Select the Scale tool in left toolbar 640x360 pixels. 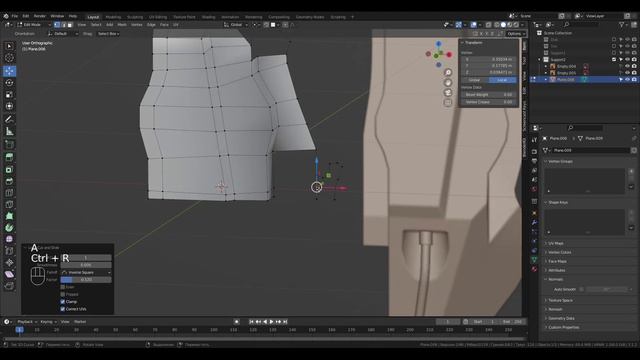9,95
